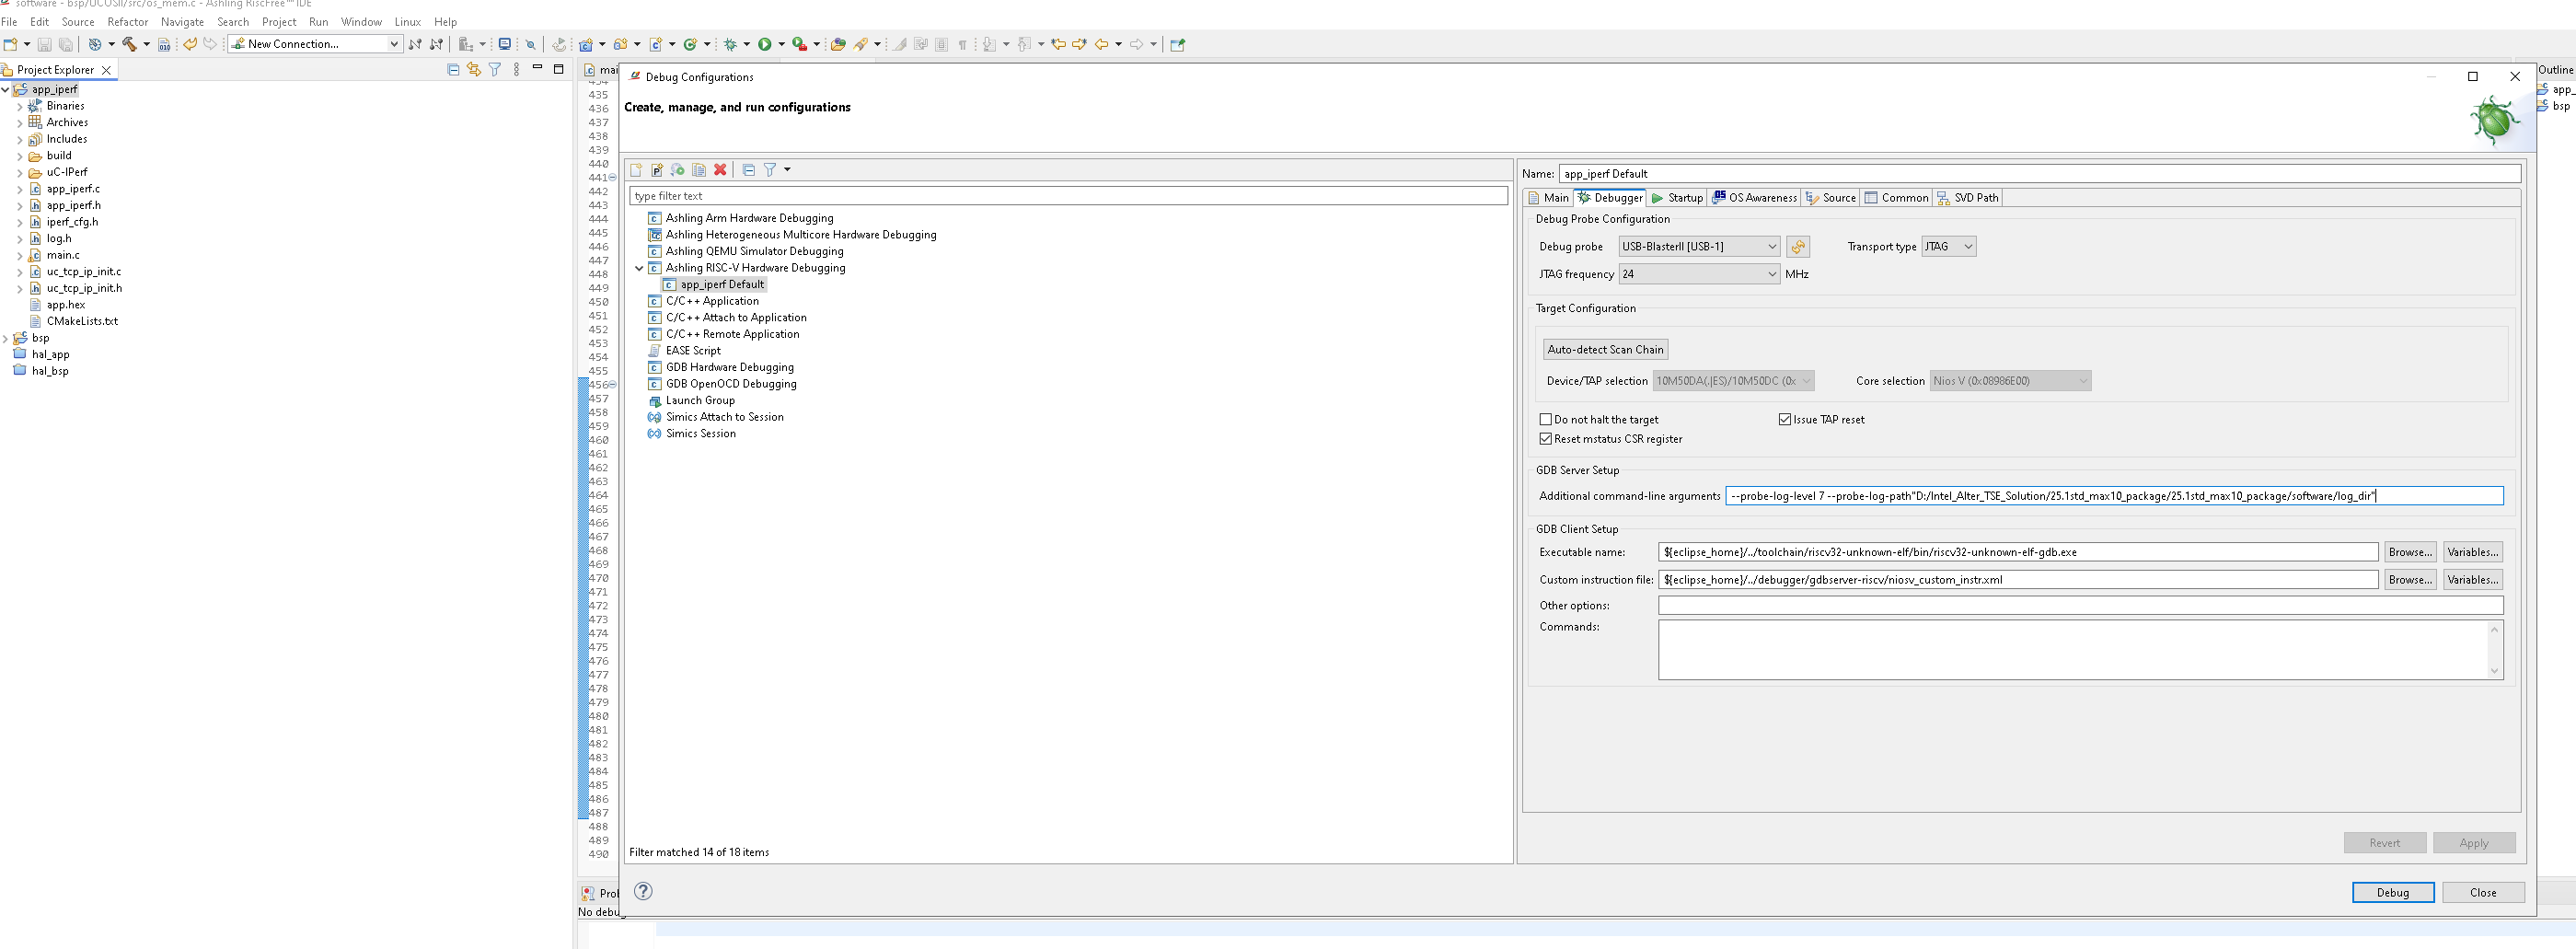Image resolution: width=2576 pixels, height=949 pixels.
Task: Open the Transport type JTAG dropdown
Action: [1948, 246]
